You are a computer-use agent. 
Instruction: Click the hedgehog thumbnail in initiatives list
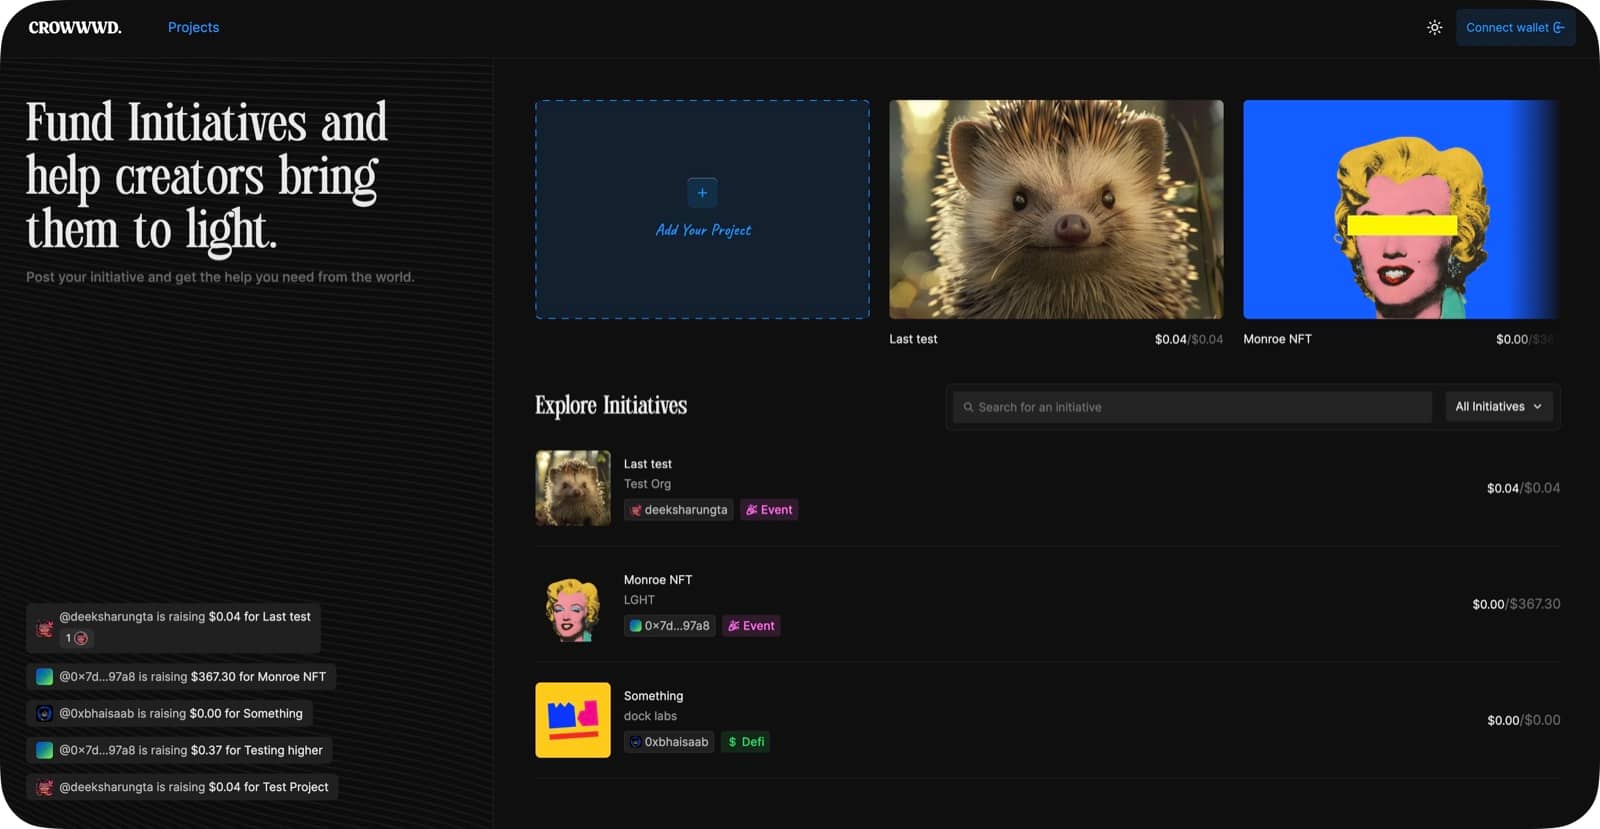click(x=573, y=488)
